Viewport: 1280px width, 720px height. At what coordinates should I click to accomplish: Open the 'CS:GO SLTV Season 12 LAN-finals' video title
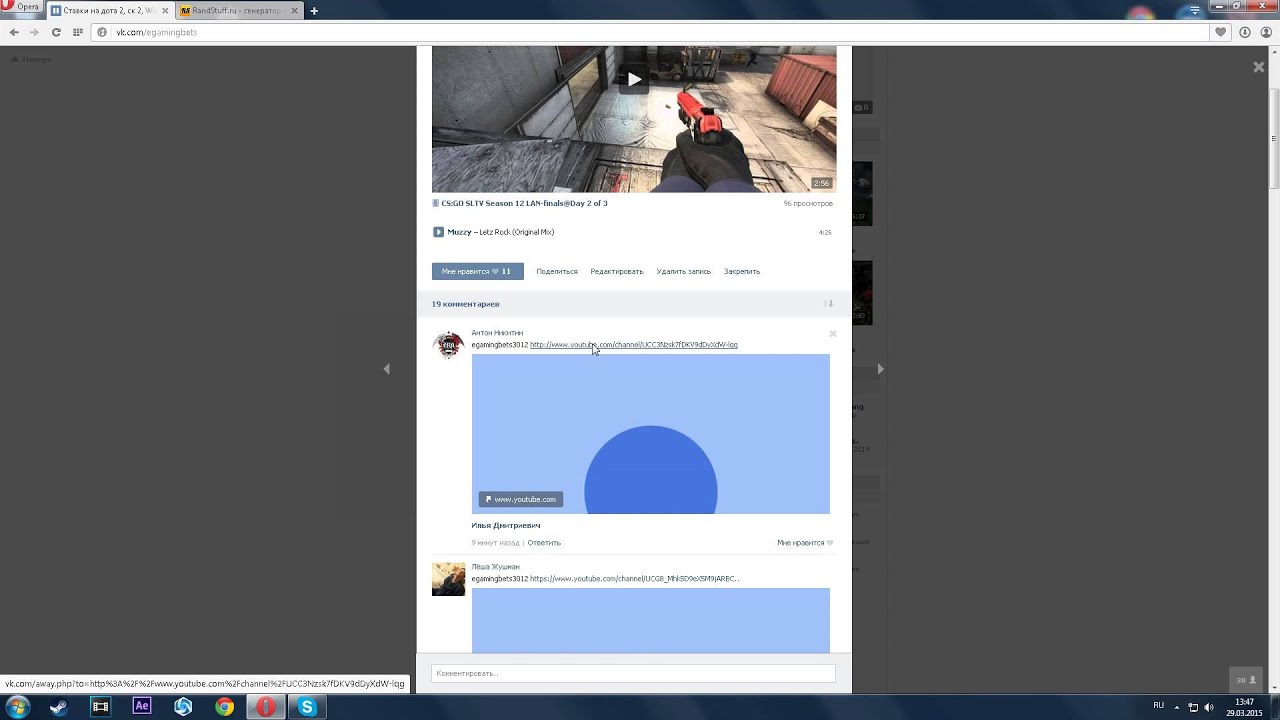point(524,203)
